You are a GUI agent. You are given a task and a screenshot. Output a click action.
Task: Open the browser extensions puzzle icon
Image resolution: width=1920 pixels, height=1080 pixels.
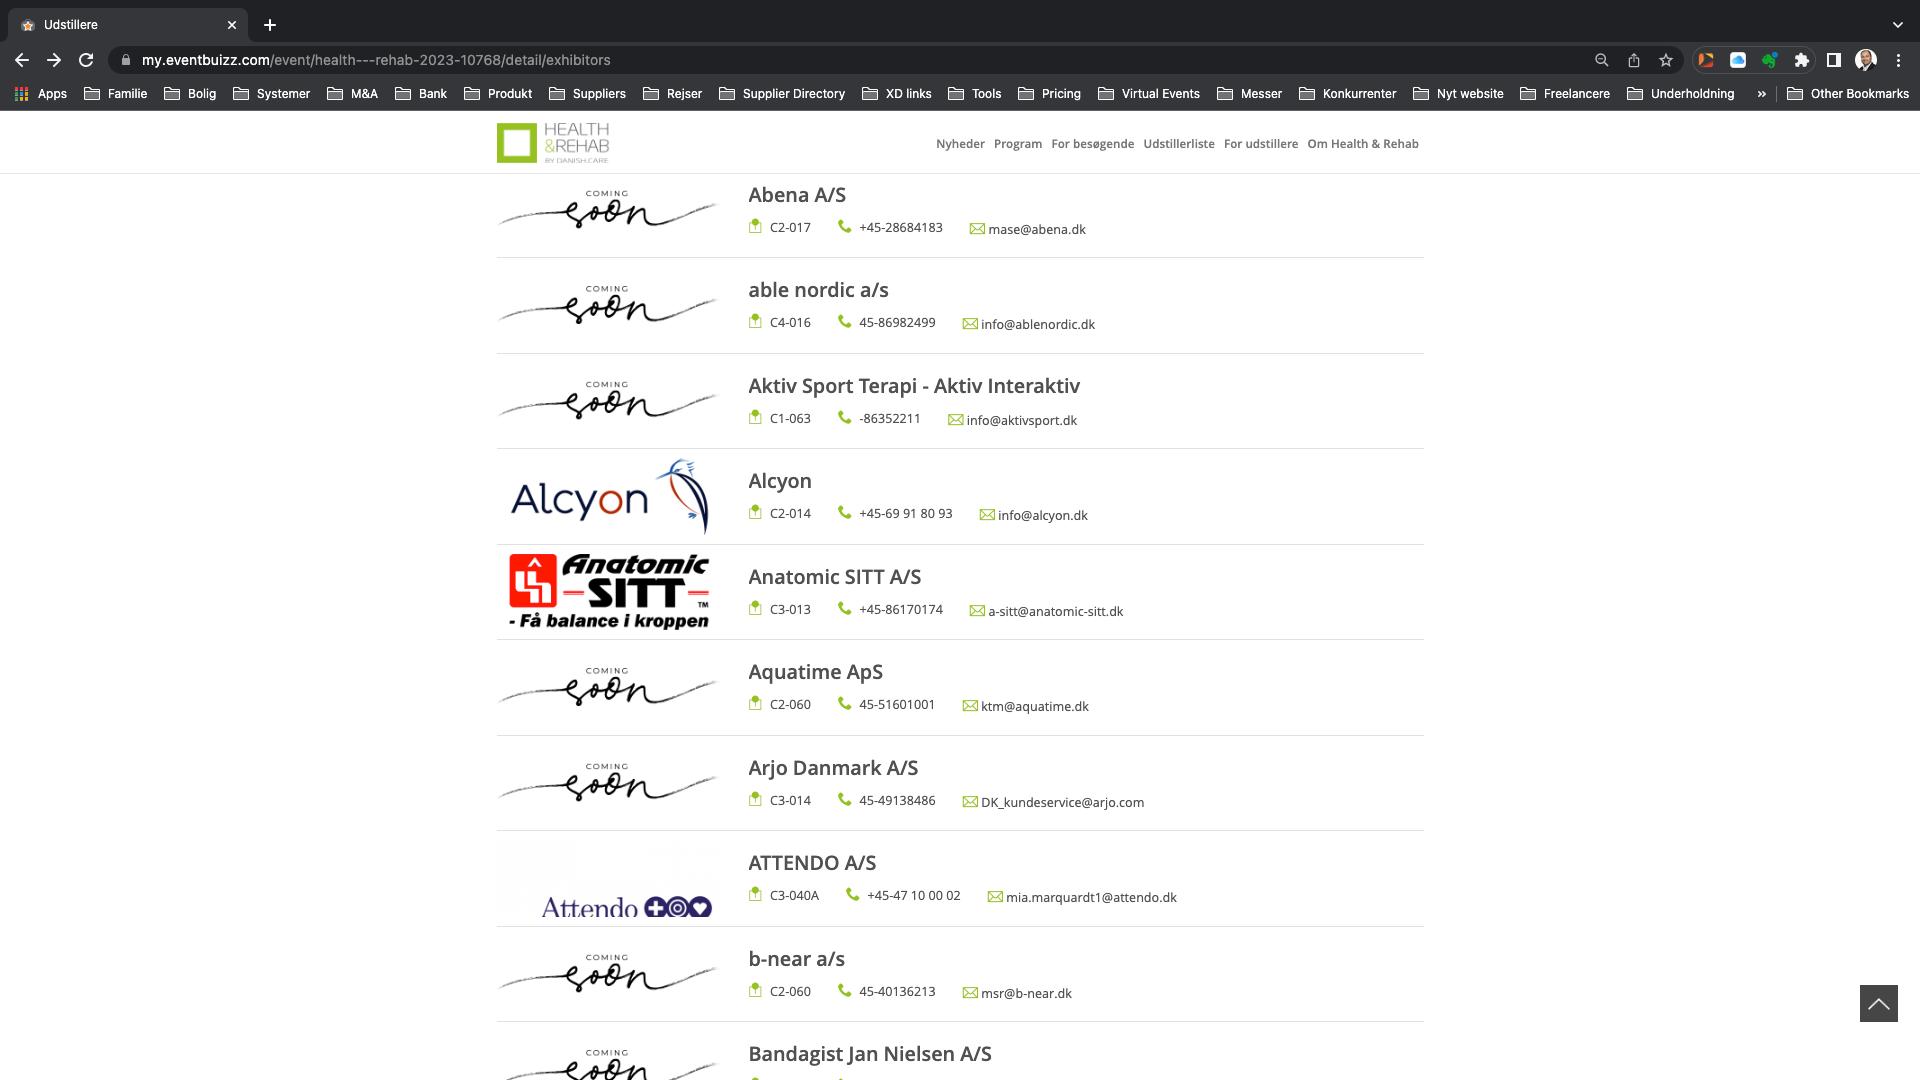point(1801,60)
